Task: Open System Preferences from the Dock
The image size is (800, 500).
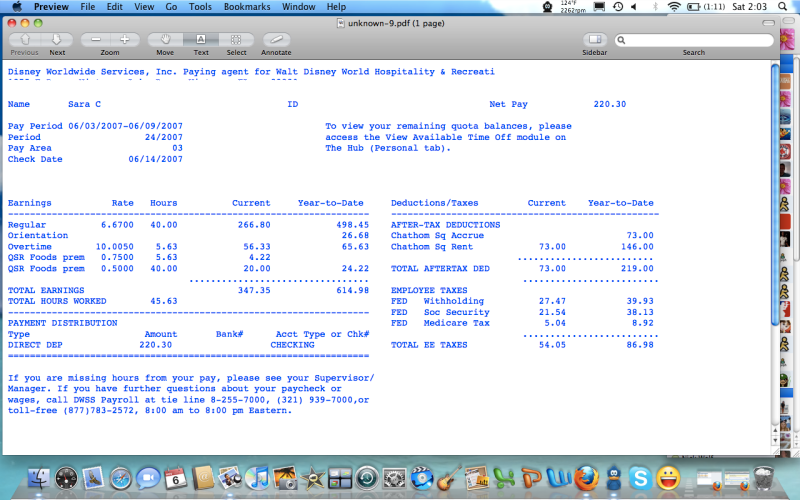Action: coord(394,478)
